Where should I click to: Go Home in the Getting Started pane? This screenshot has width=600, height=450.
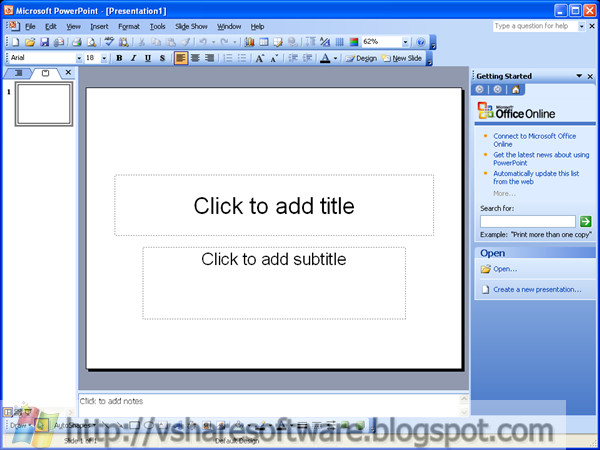(516, 90)
